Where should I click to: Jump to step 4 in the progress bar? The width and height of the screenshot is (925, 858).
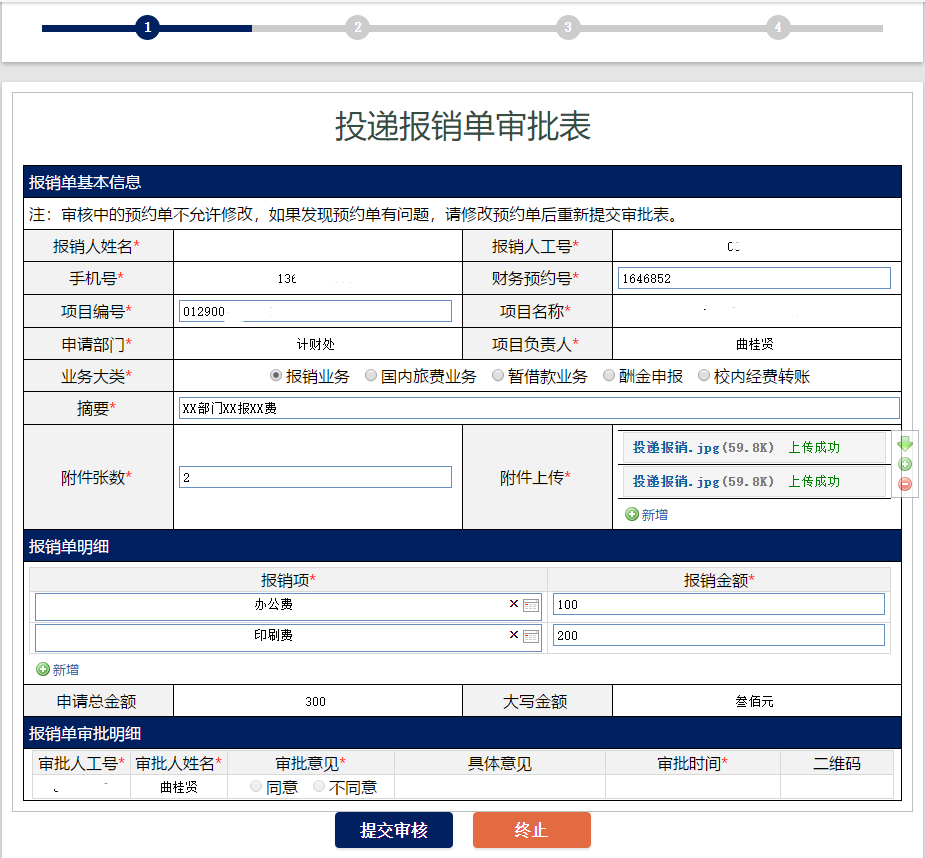[778, 28]
